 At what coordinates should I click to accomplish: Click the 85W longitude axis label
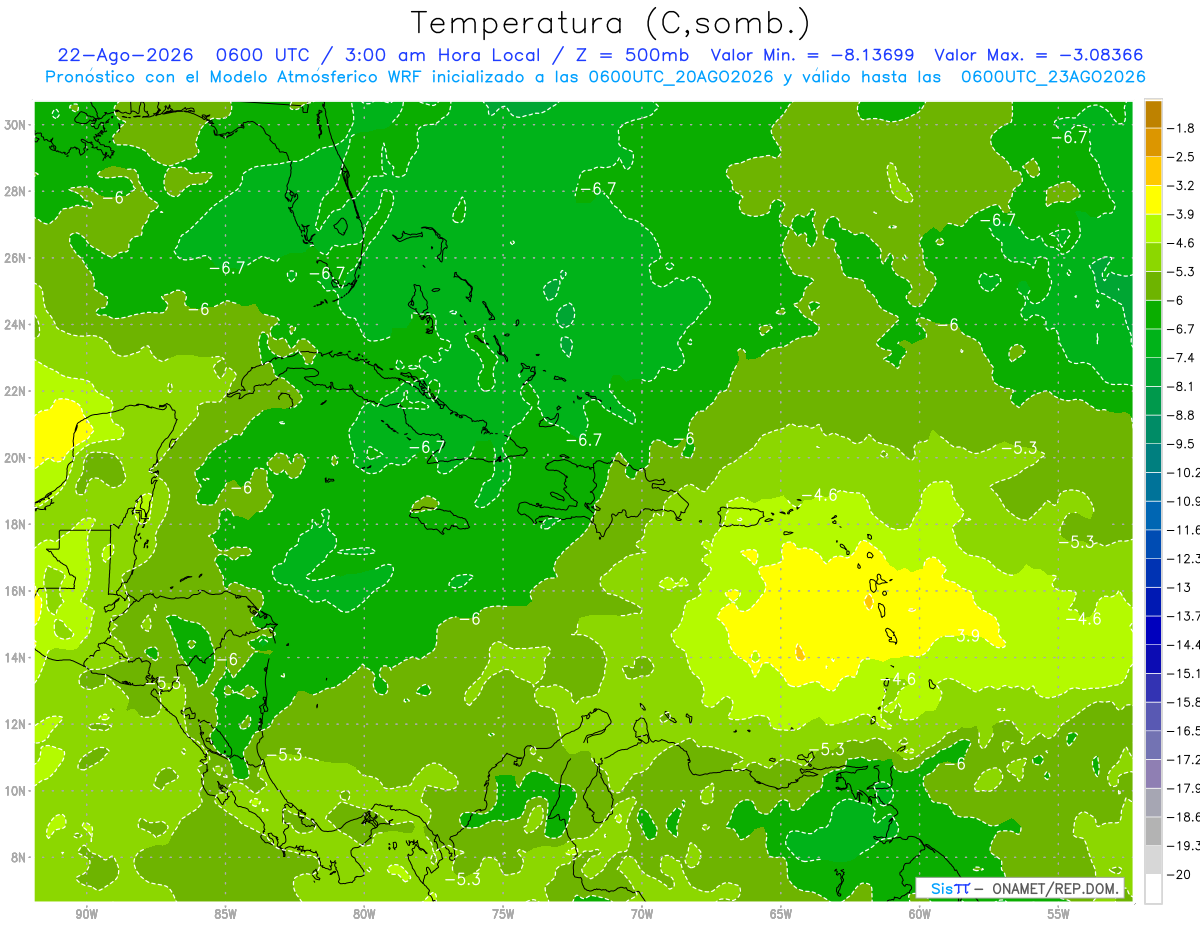tap(225, 914)
